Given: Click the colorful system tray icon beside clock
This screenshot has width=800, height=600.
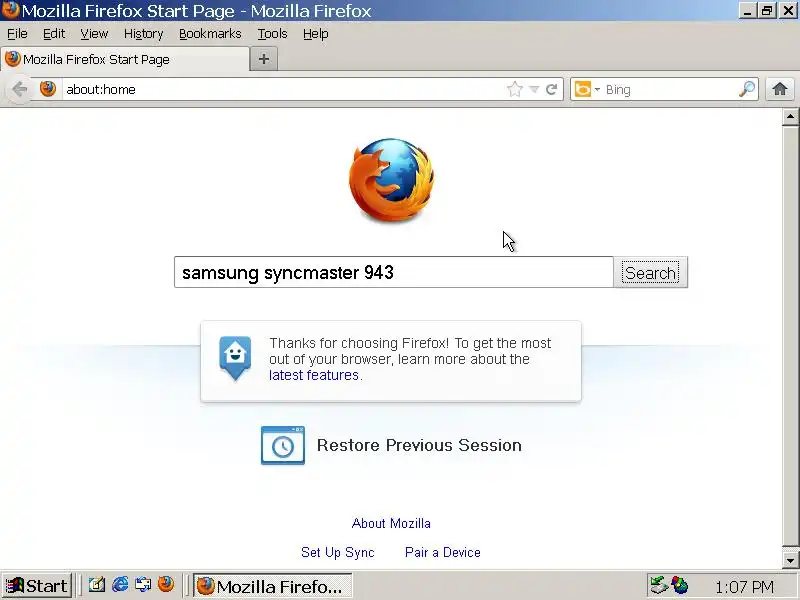Looking at the screenshot, I should click(x=680, y=586).
